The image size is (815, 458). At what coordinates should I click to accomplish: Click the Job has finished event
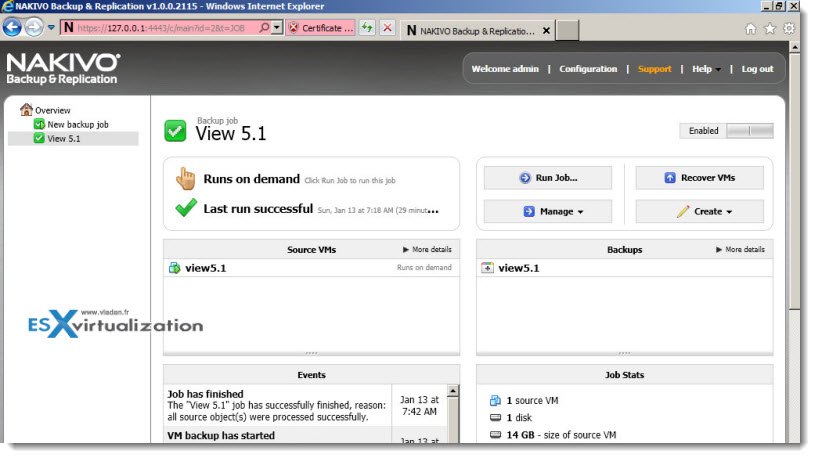(x=278, y=405)
